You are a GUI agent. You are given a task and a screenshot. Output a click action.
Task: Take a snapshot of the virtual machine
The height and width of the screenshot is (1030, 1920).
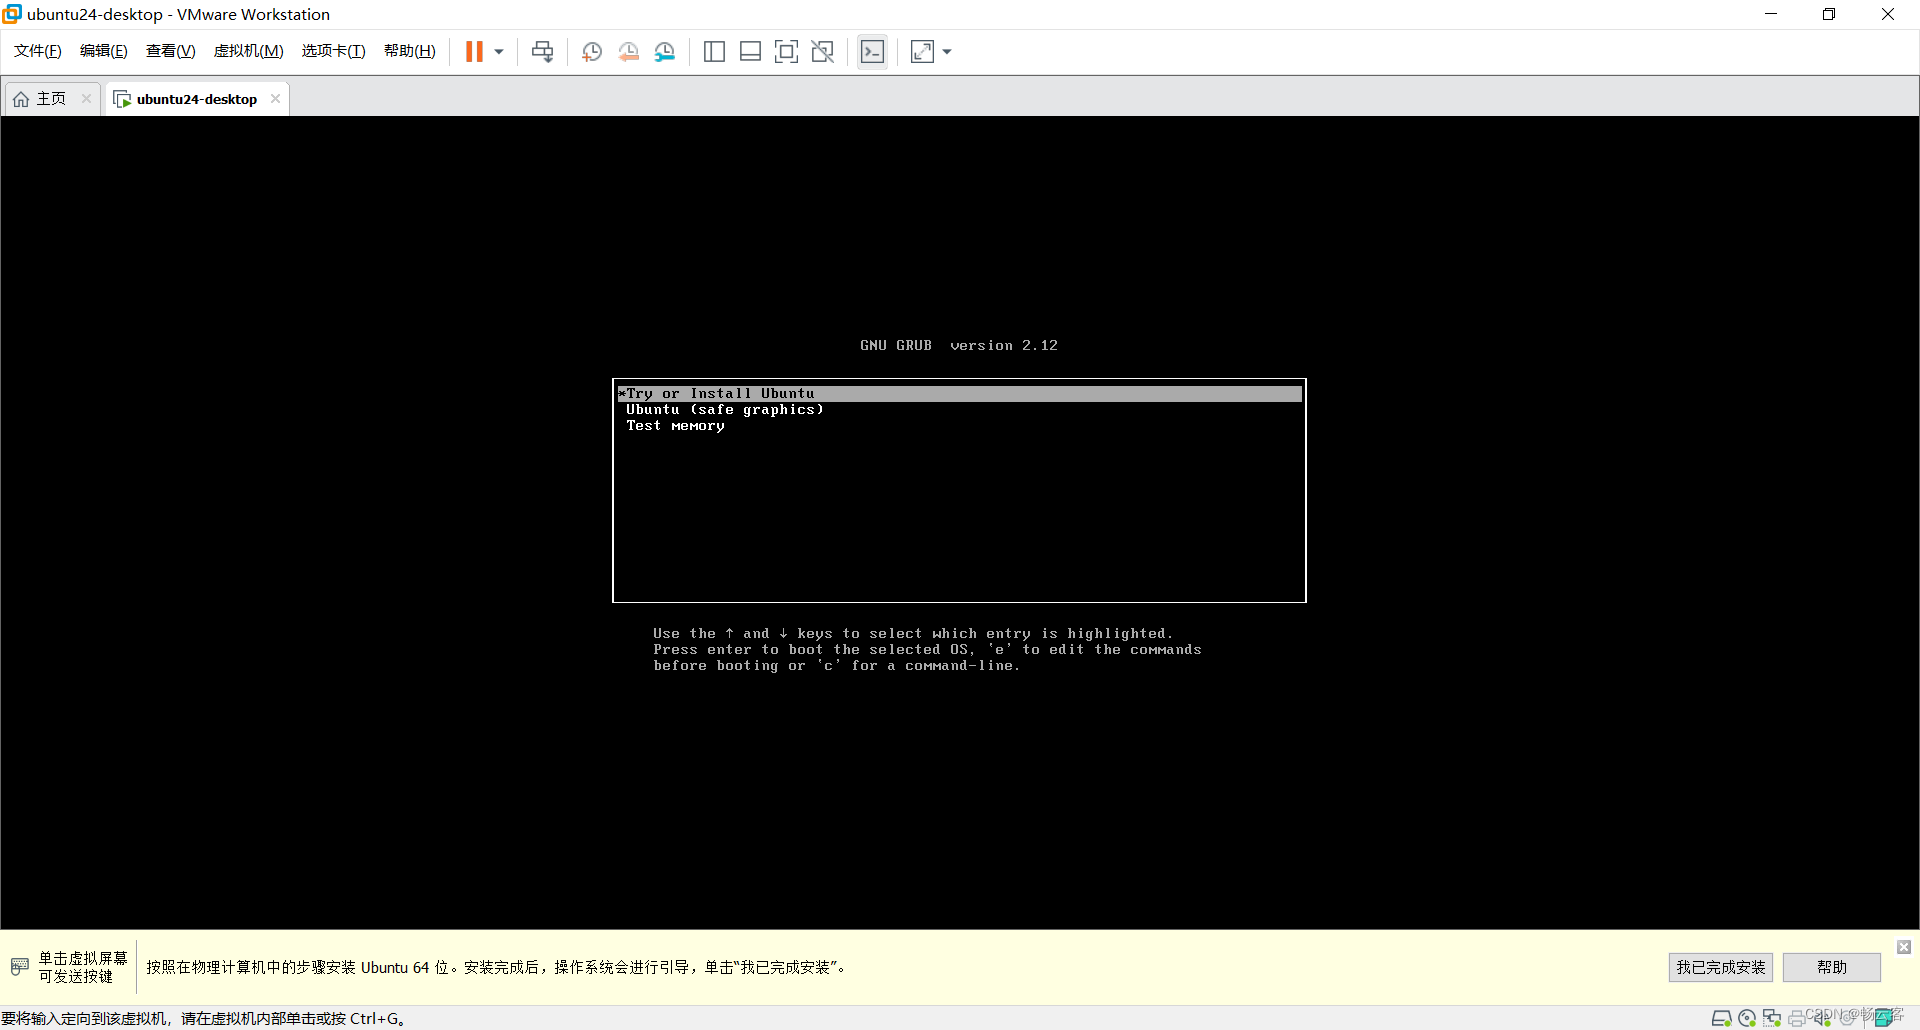(x=591, y=51)
